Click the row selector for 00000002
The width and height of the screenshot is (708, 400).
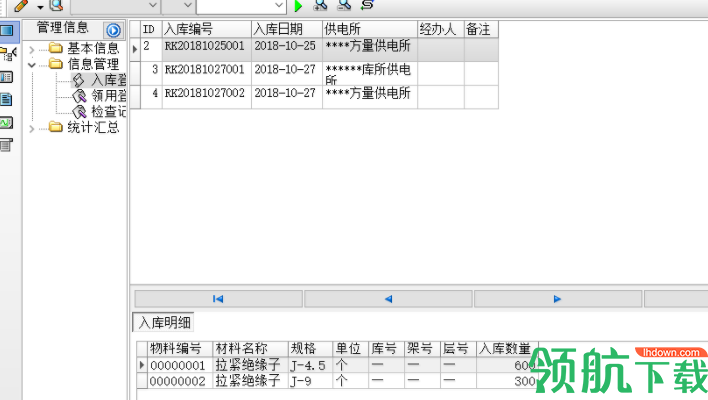pyautogui.click(x=142, y=381)
